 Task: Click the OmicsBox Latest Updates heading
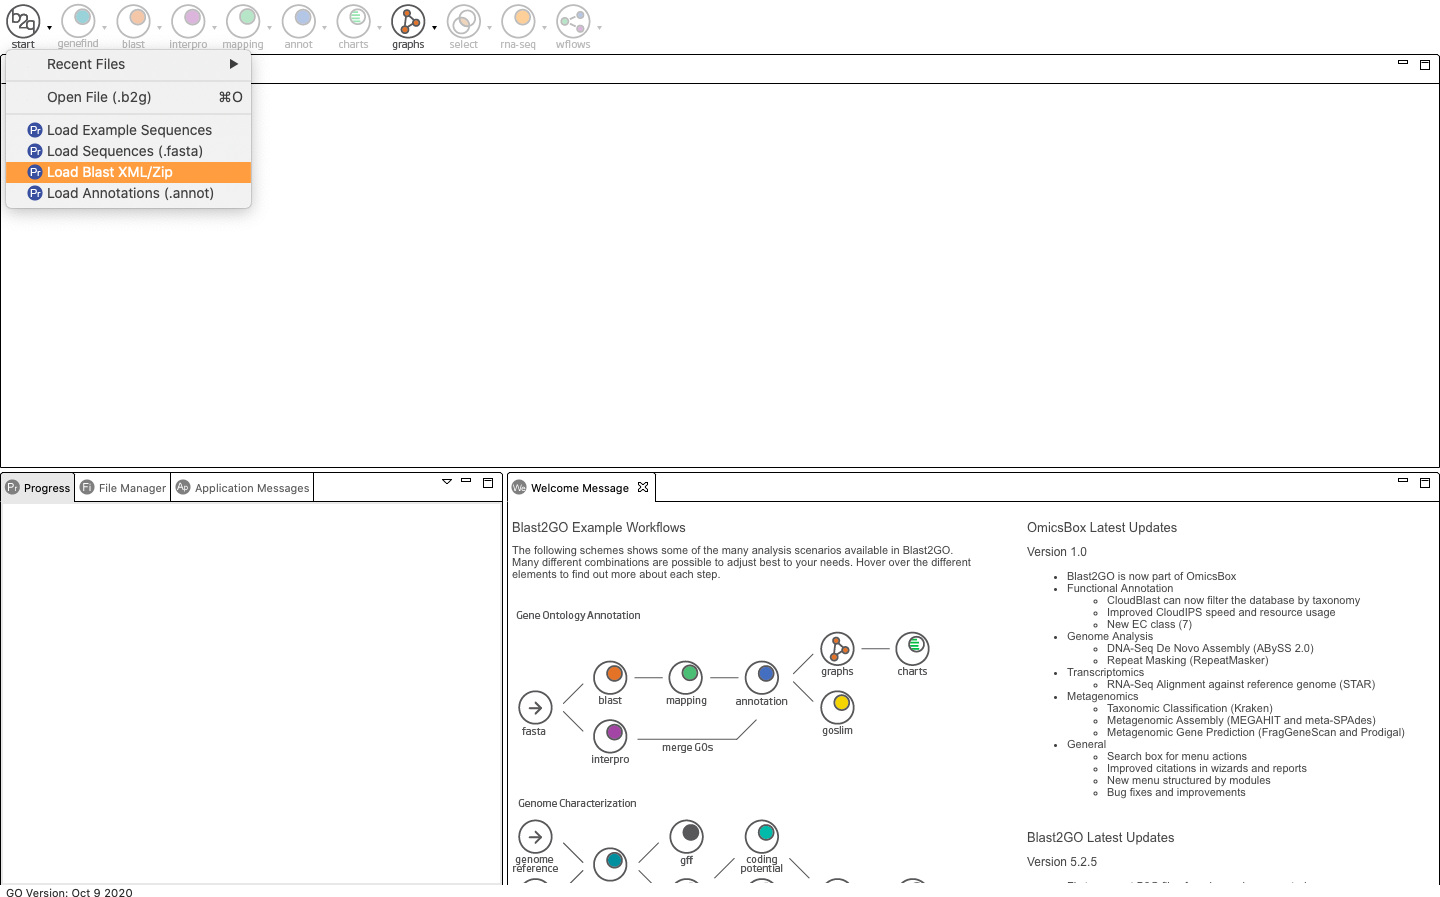[x=1102, y=528]
